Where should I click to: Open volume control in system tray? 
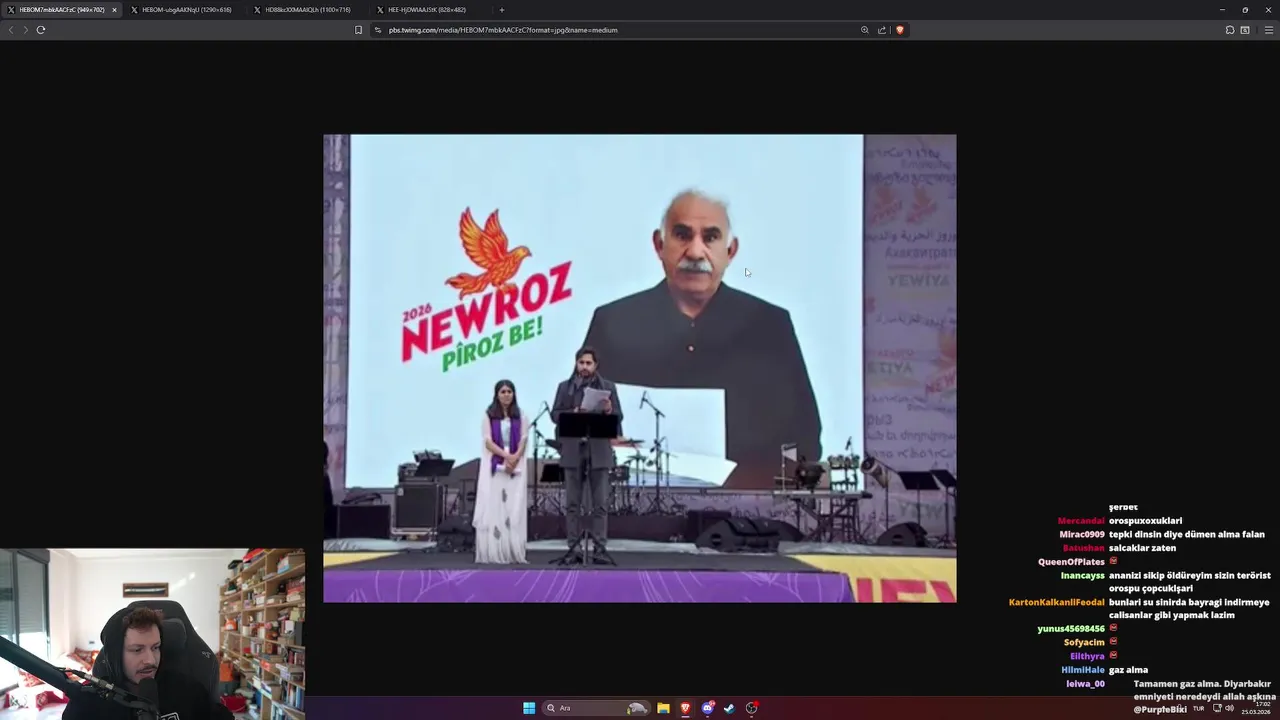(1230, 708)
